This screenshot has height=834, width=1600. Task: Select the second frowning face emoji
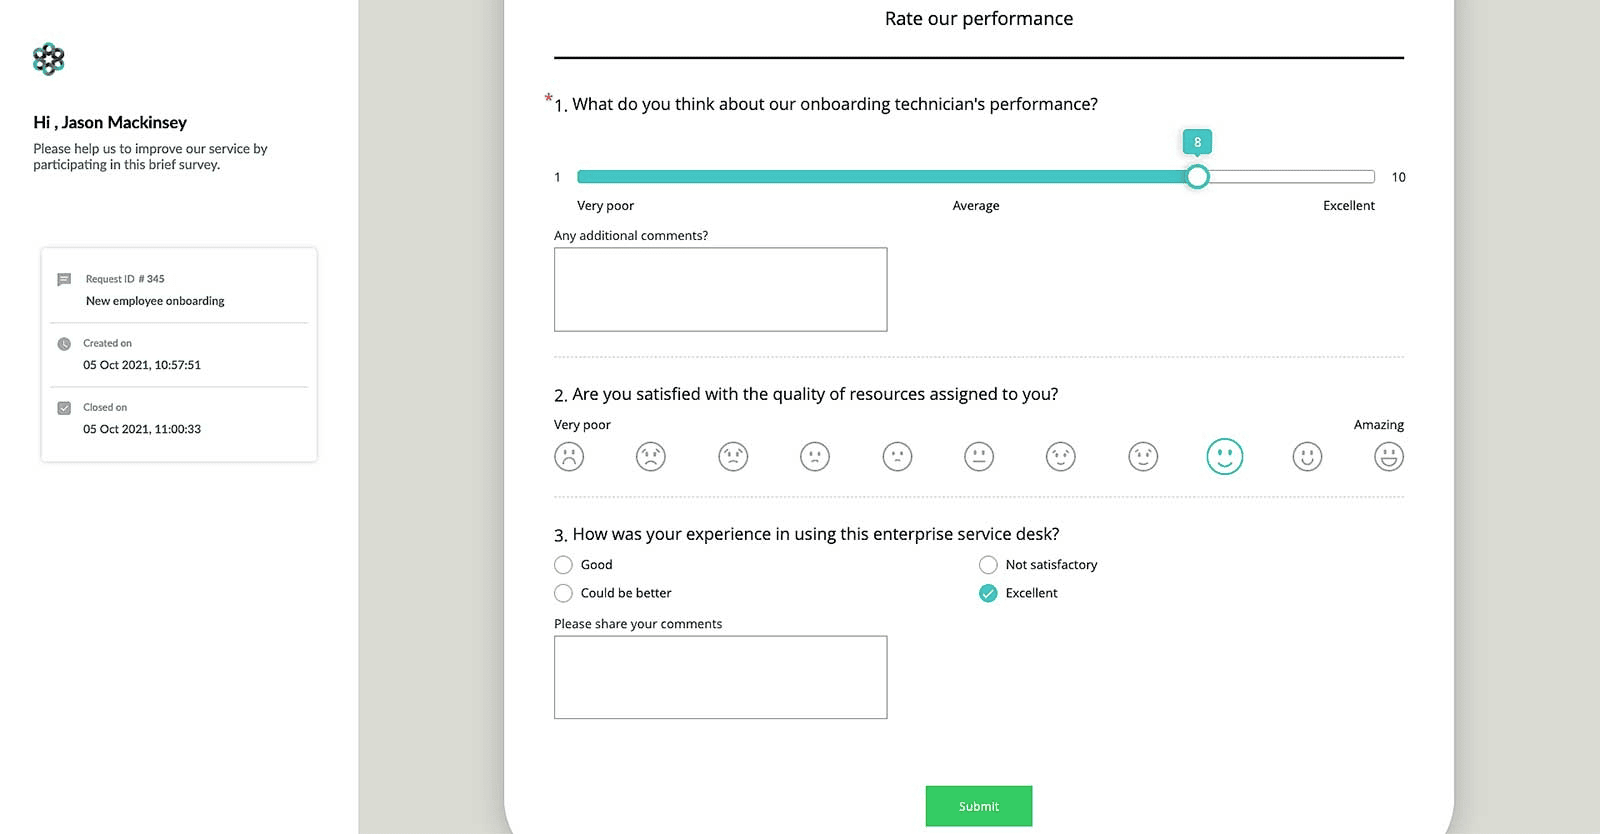[x=651, y=456]
